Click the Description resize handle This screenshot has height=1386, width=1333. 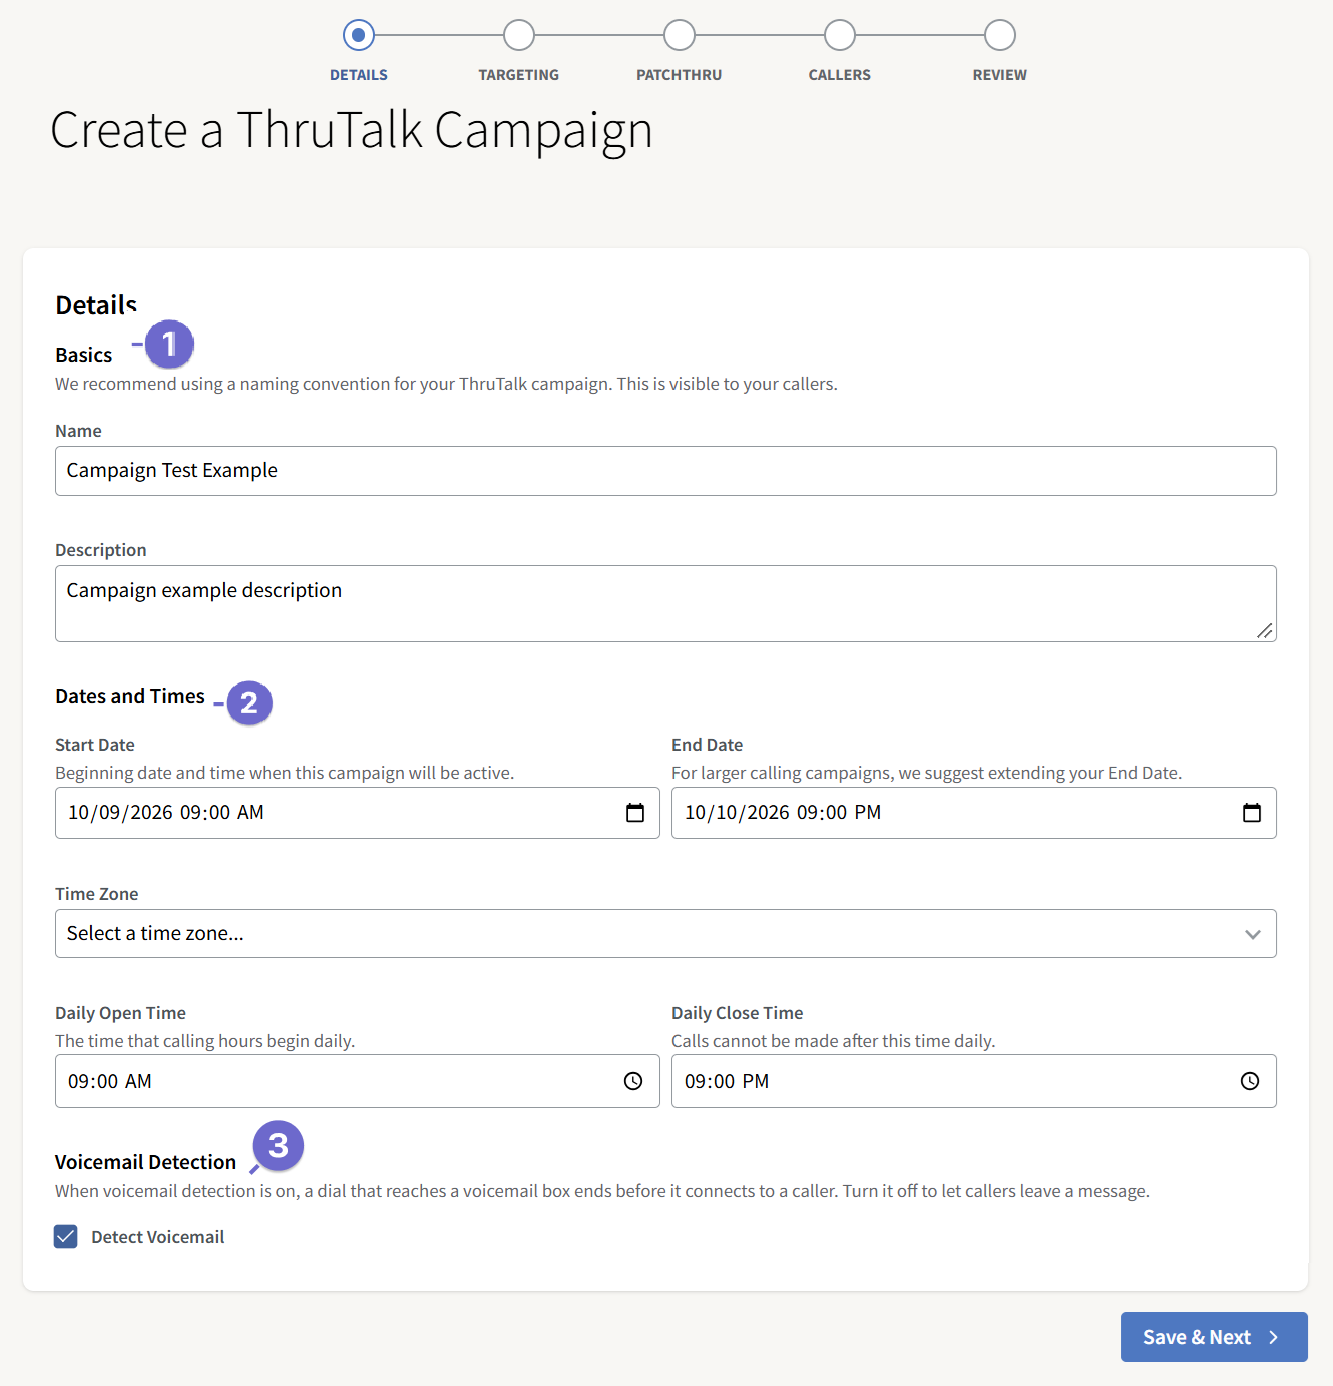click(x=1265, y=630)
